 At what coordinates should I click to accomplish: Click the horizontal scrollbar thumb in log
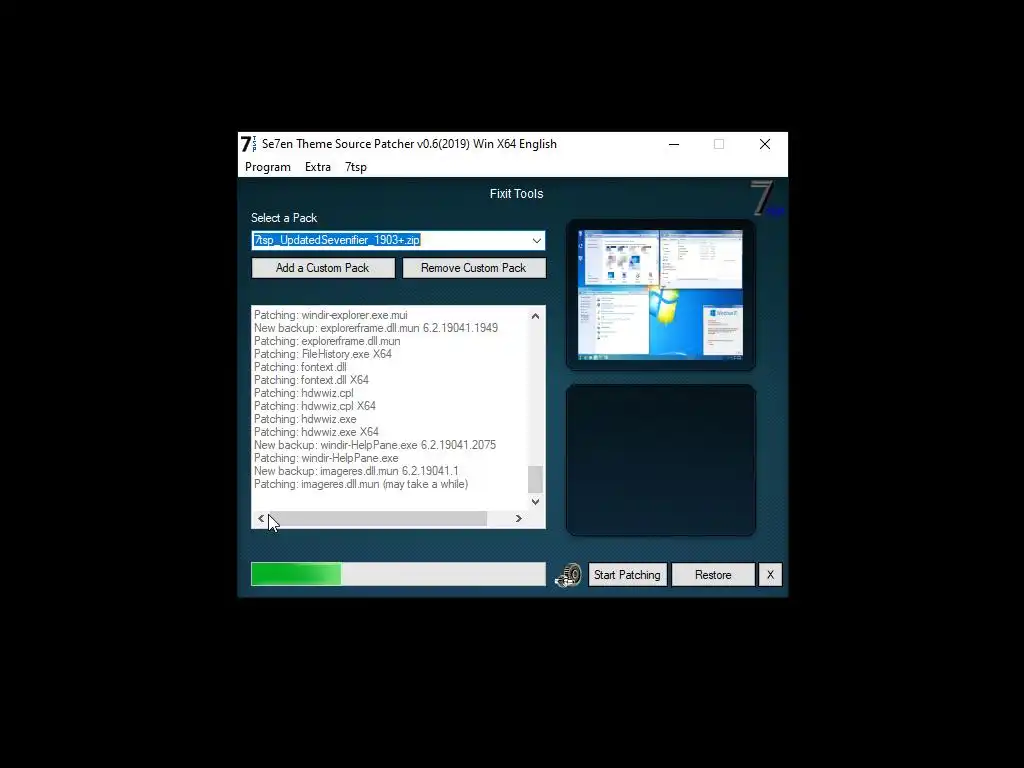coord(378,519)
